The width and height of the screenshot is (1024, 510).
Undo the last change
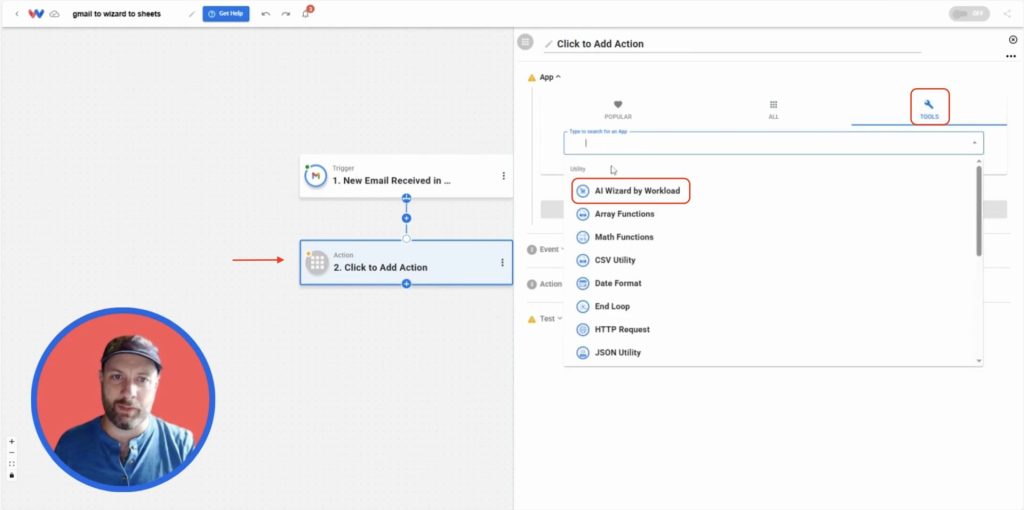pos(266,14)
